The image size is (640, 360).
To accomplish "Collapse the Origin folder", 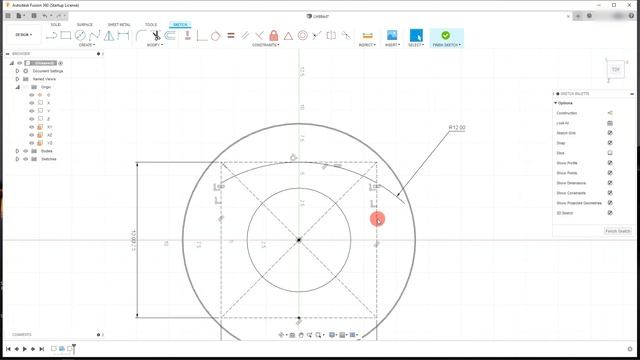I will point(17,87).
